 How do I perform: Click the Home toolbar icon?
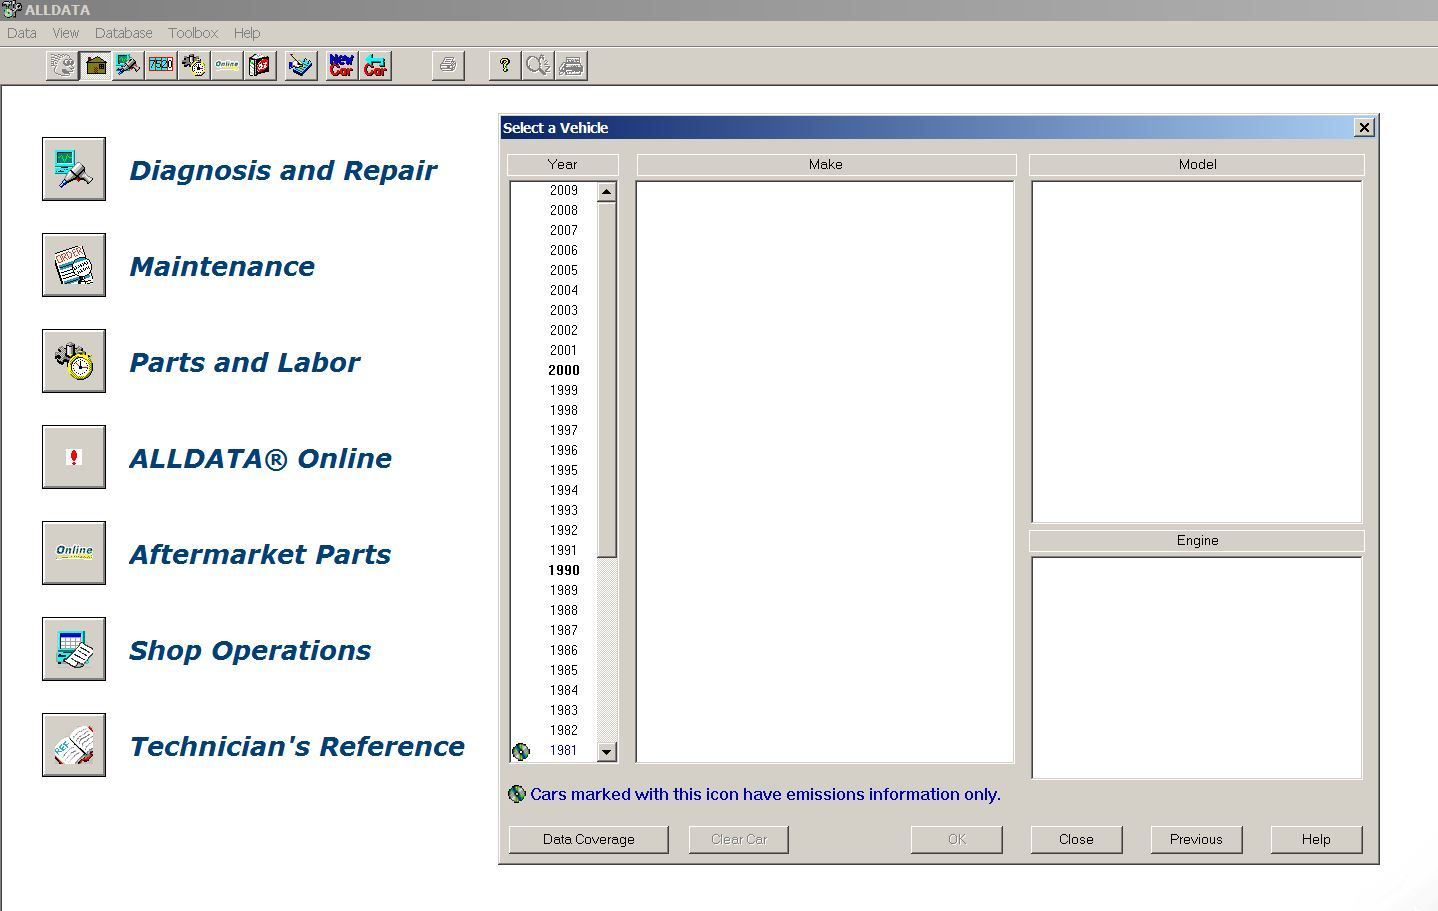click(x=96, y=66)
